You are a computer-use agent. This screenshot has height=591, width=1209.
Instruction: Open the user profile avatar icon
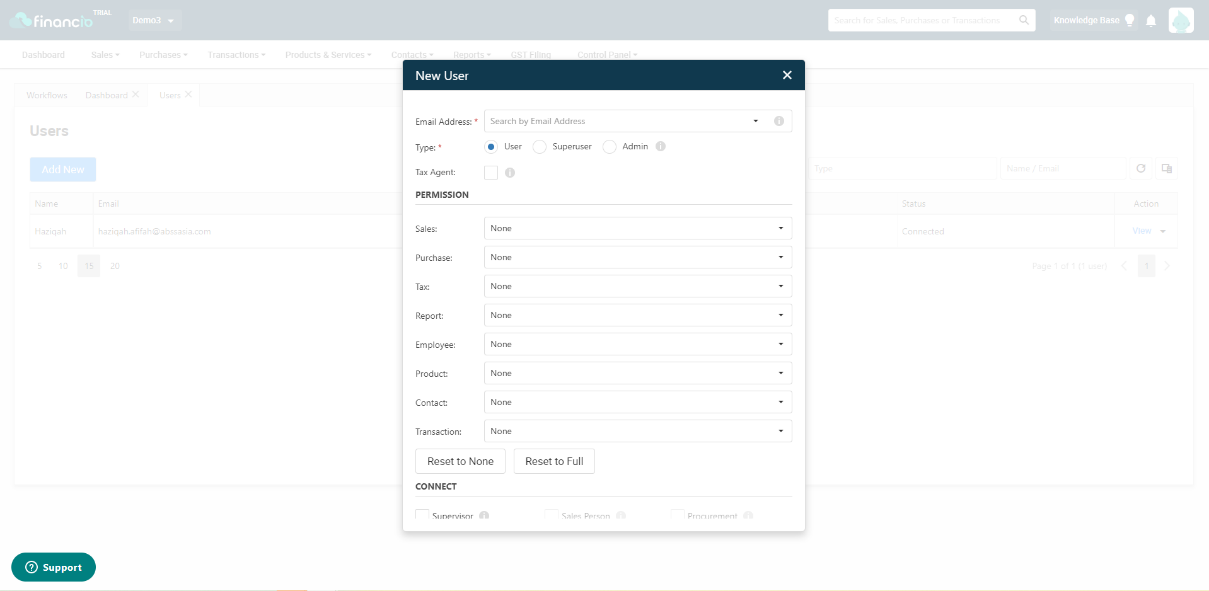click(x=1181, y=20)
